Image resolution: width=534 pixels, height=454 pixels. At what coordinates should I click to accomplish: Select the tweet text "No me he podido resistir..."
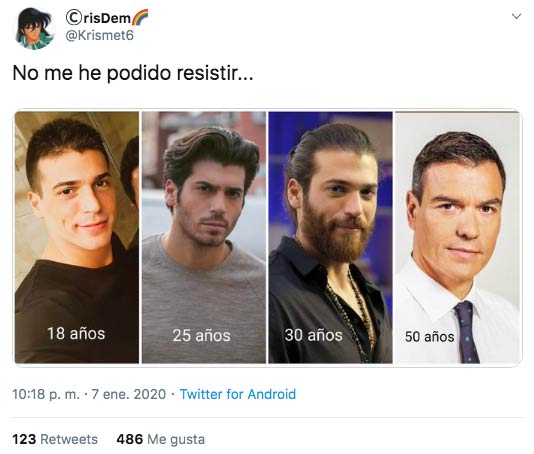(133, 73)
